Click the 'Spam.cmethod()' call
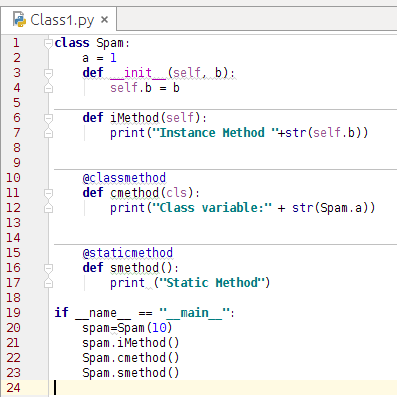Viewport: 397px width, 397px height. coord(131,358)
